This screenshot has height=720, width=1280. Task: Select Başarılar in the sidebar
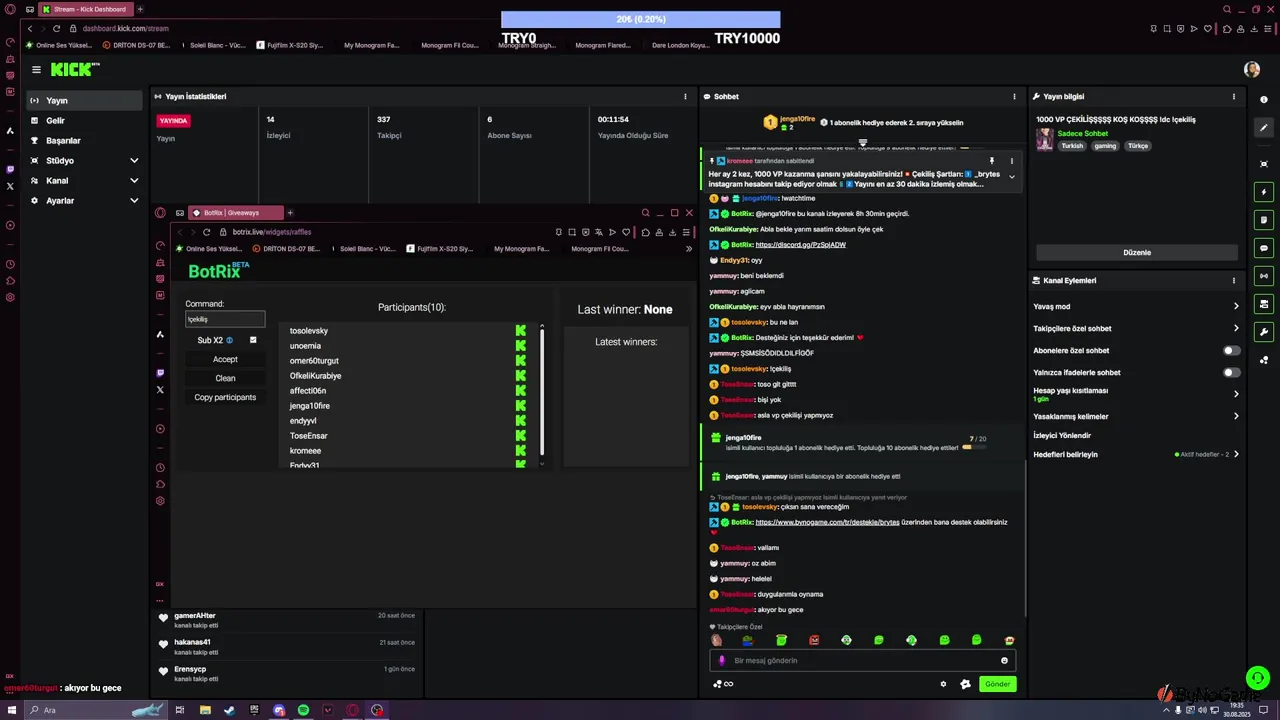click(85, 141)
